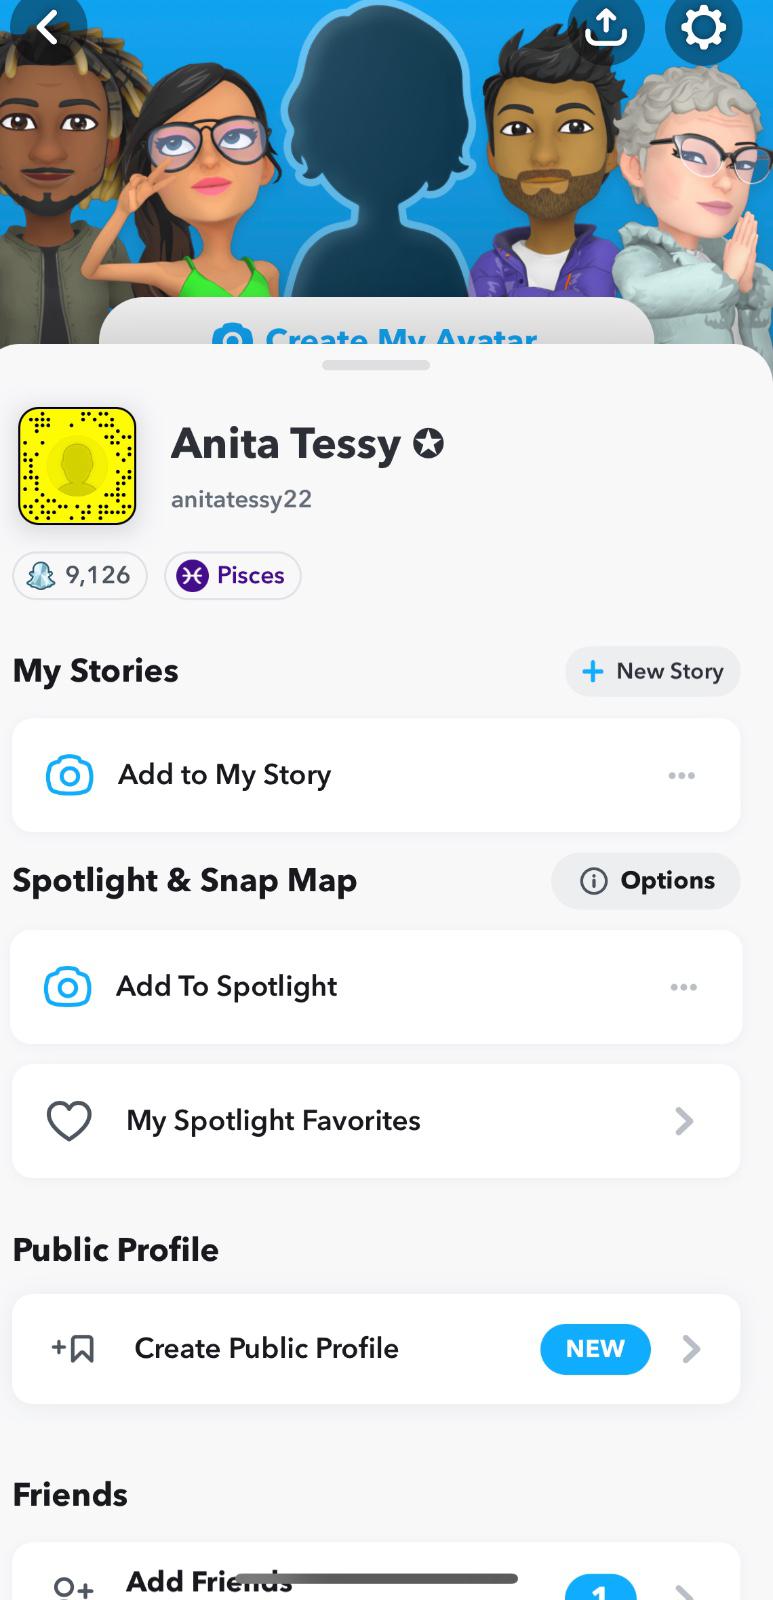Open Spotlight & Snap Map Options

pyautogui.click(x=646, y=881)
